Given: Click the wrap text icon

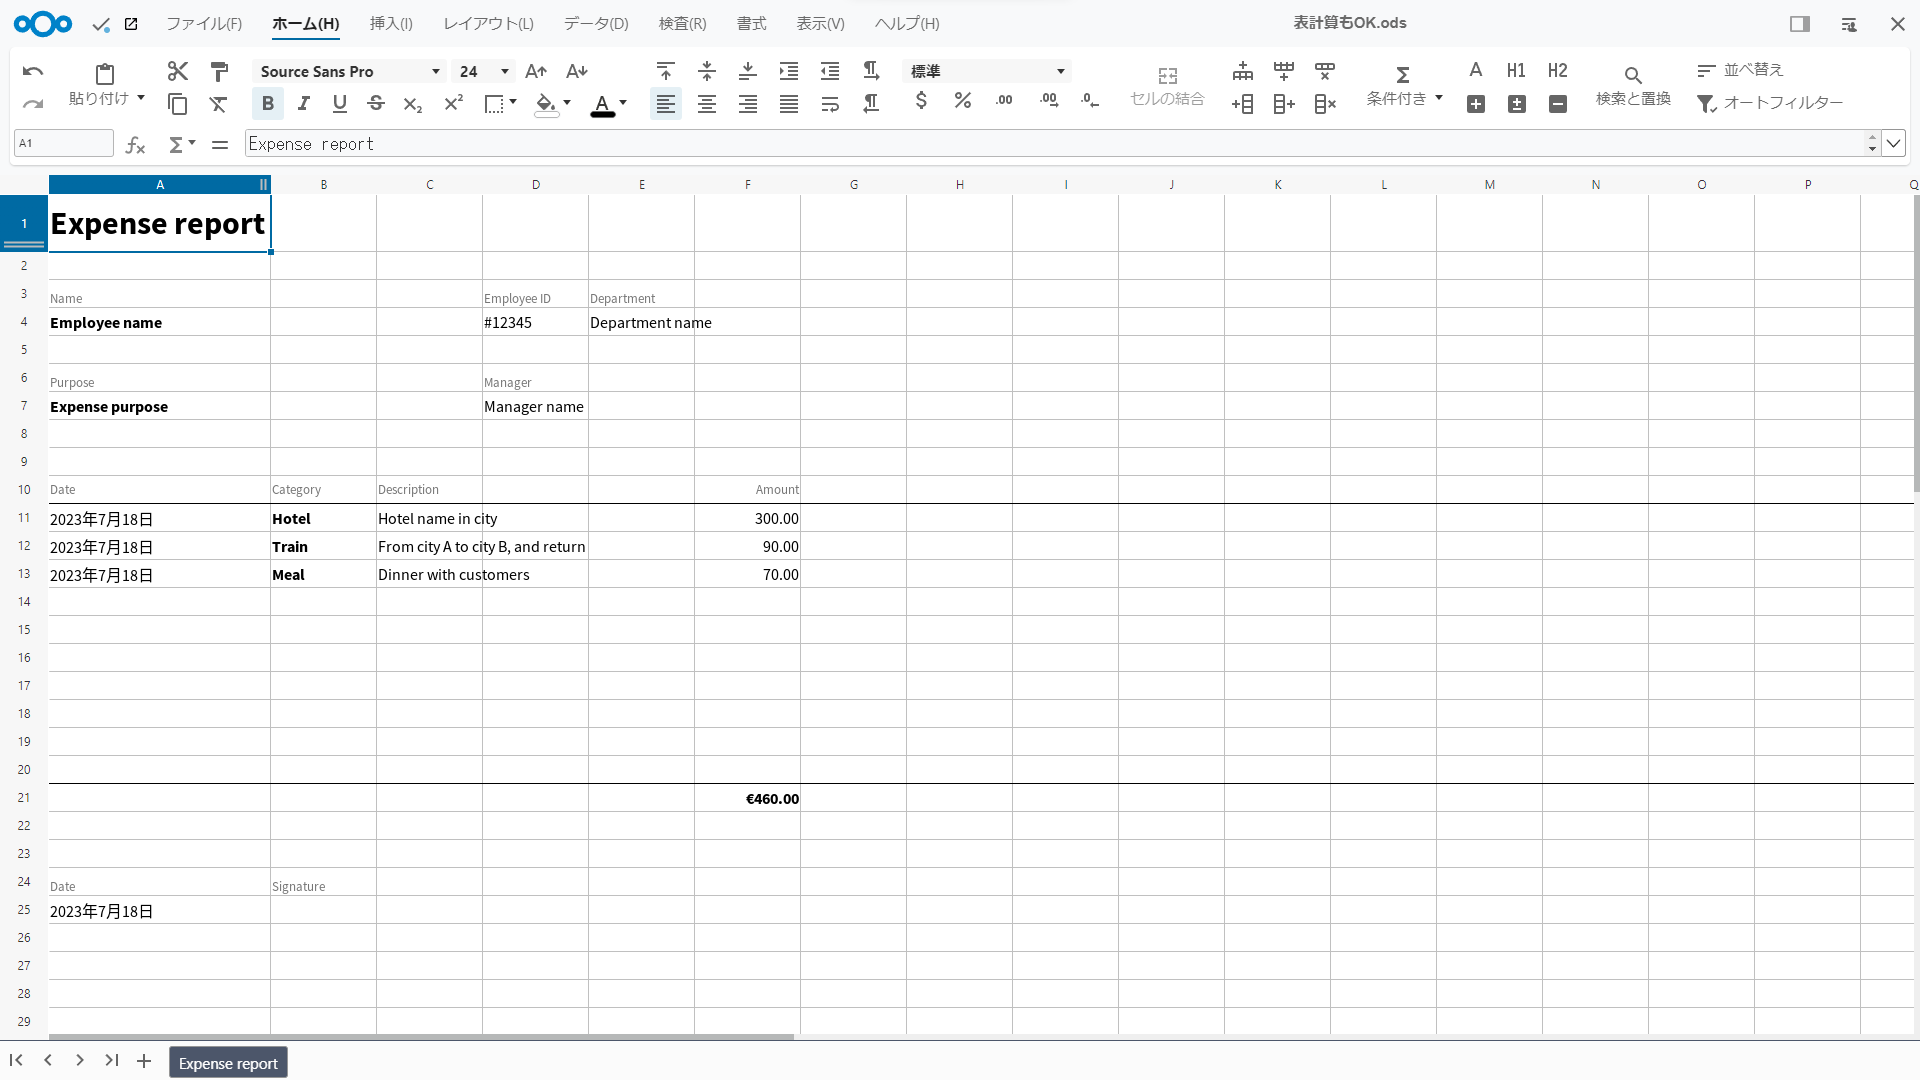Looking at the screenshot, I should (x=830, y=103).
